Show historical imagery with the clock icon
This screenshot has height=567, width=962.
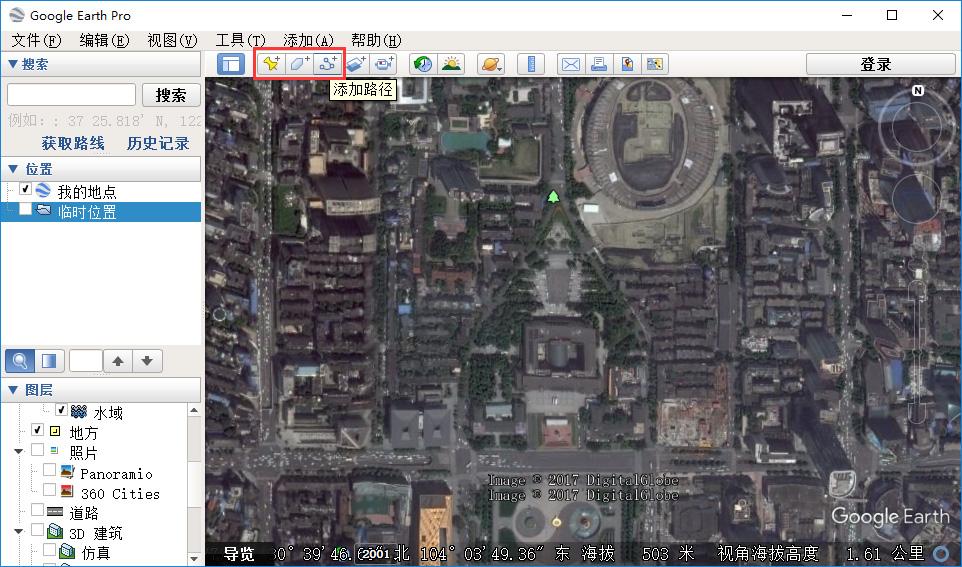423,64
